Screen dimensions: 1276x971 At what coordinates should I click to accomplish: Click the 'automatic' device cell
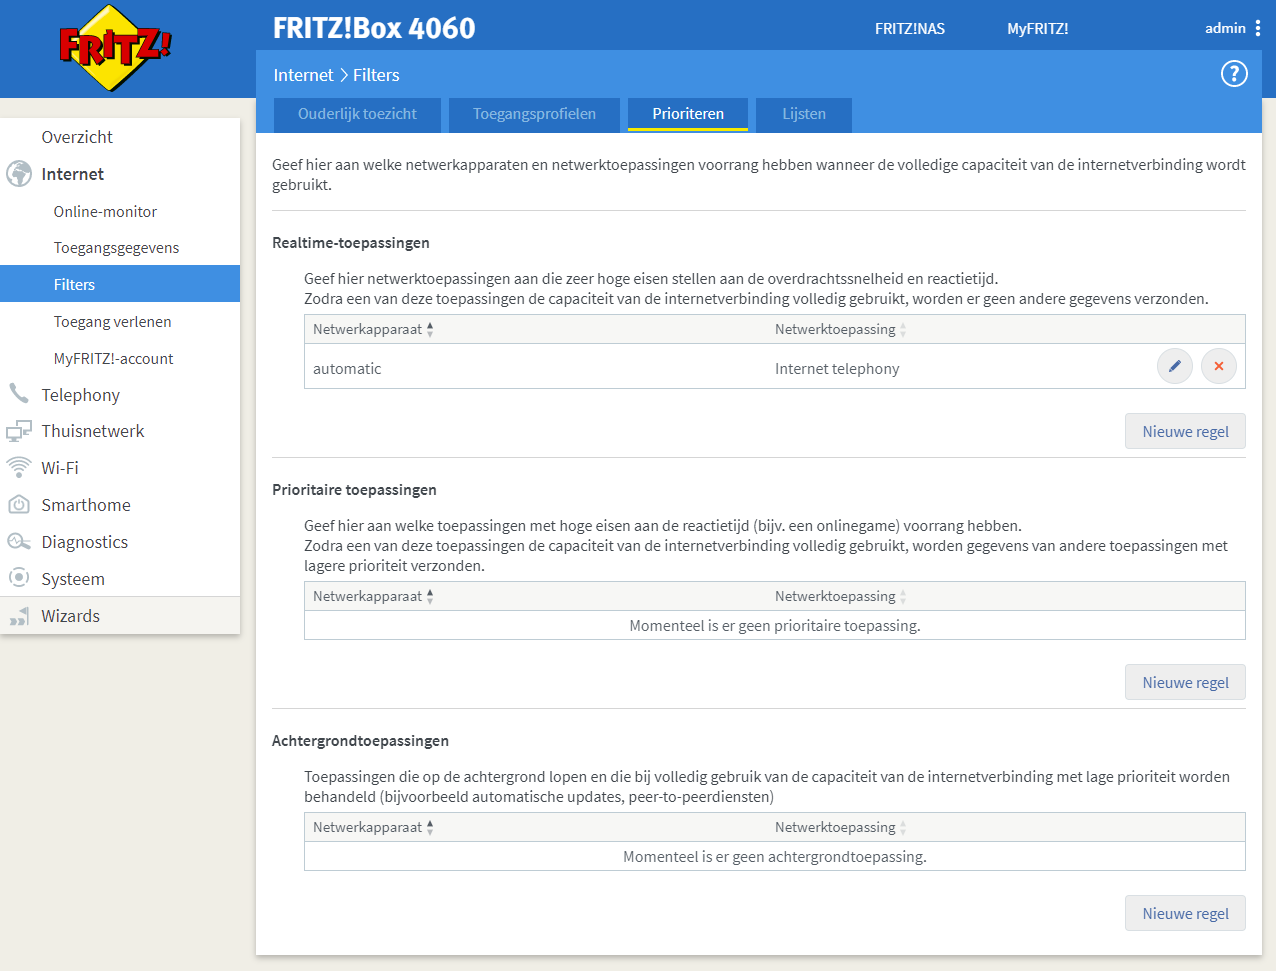(347, 368)
